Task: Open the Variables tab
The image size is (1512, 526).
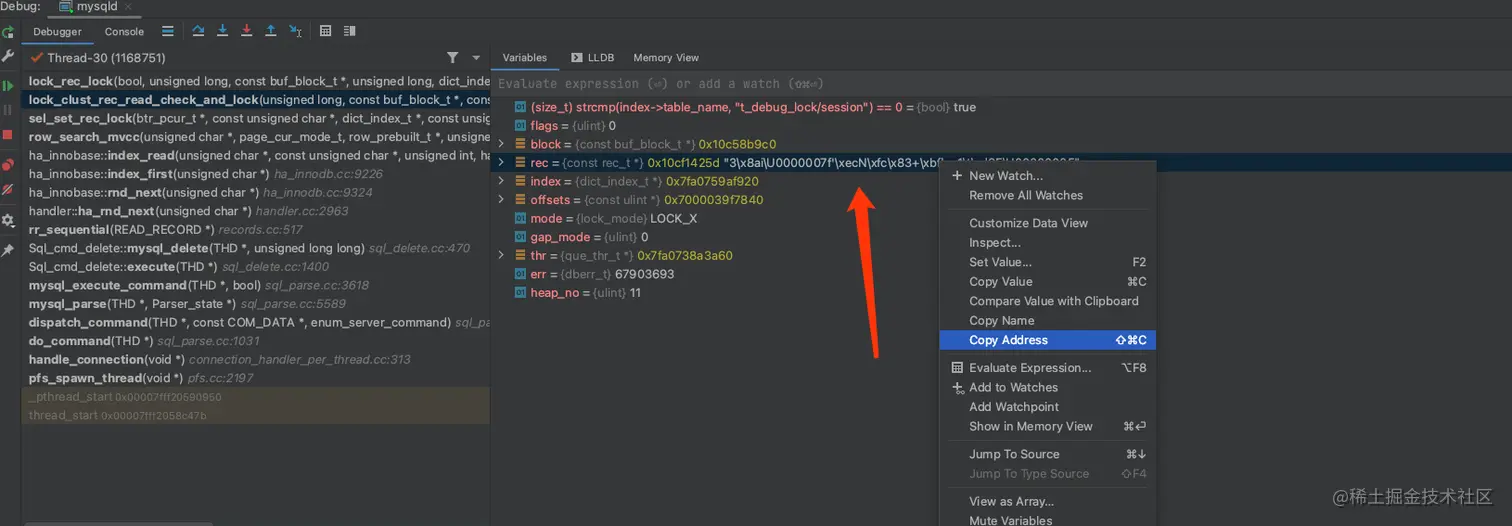Action: tap(525, 58)
